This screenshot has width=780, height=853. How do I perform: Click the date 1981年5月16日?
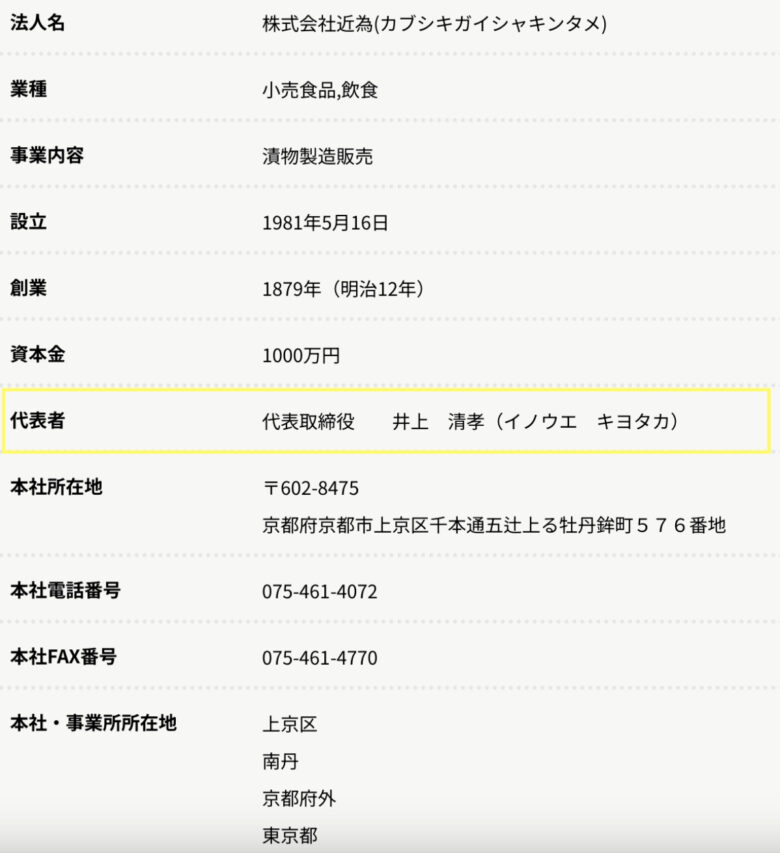coord(325,223)
